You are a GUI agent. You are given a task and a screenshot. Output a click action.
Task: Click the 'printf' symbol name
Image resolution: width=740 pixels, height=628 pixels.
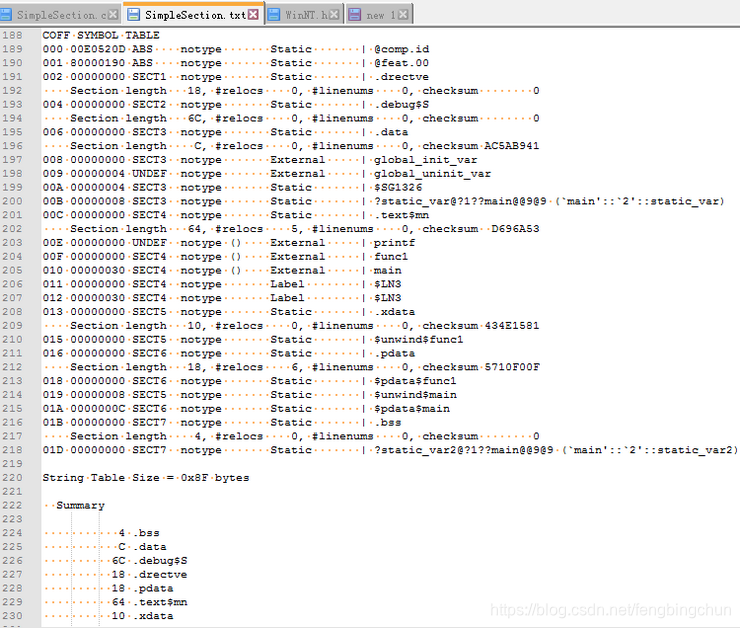click(x=395, y=243)
